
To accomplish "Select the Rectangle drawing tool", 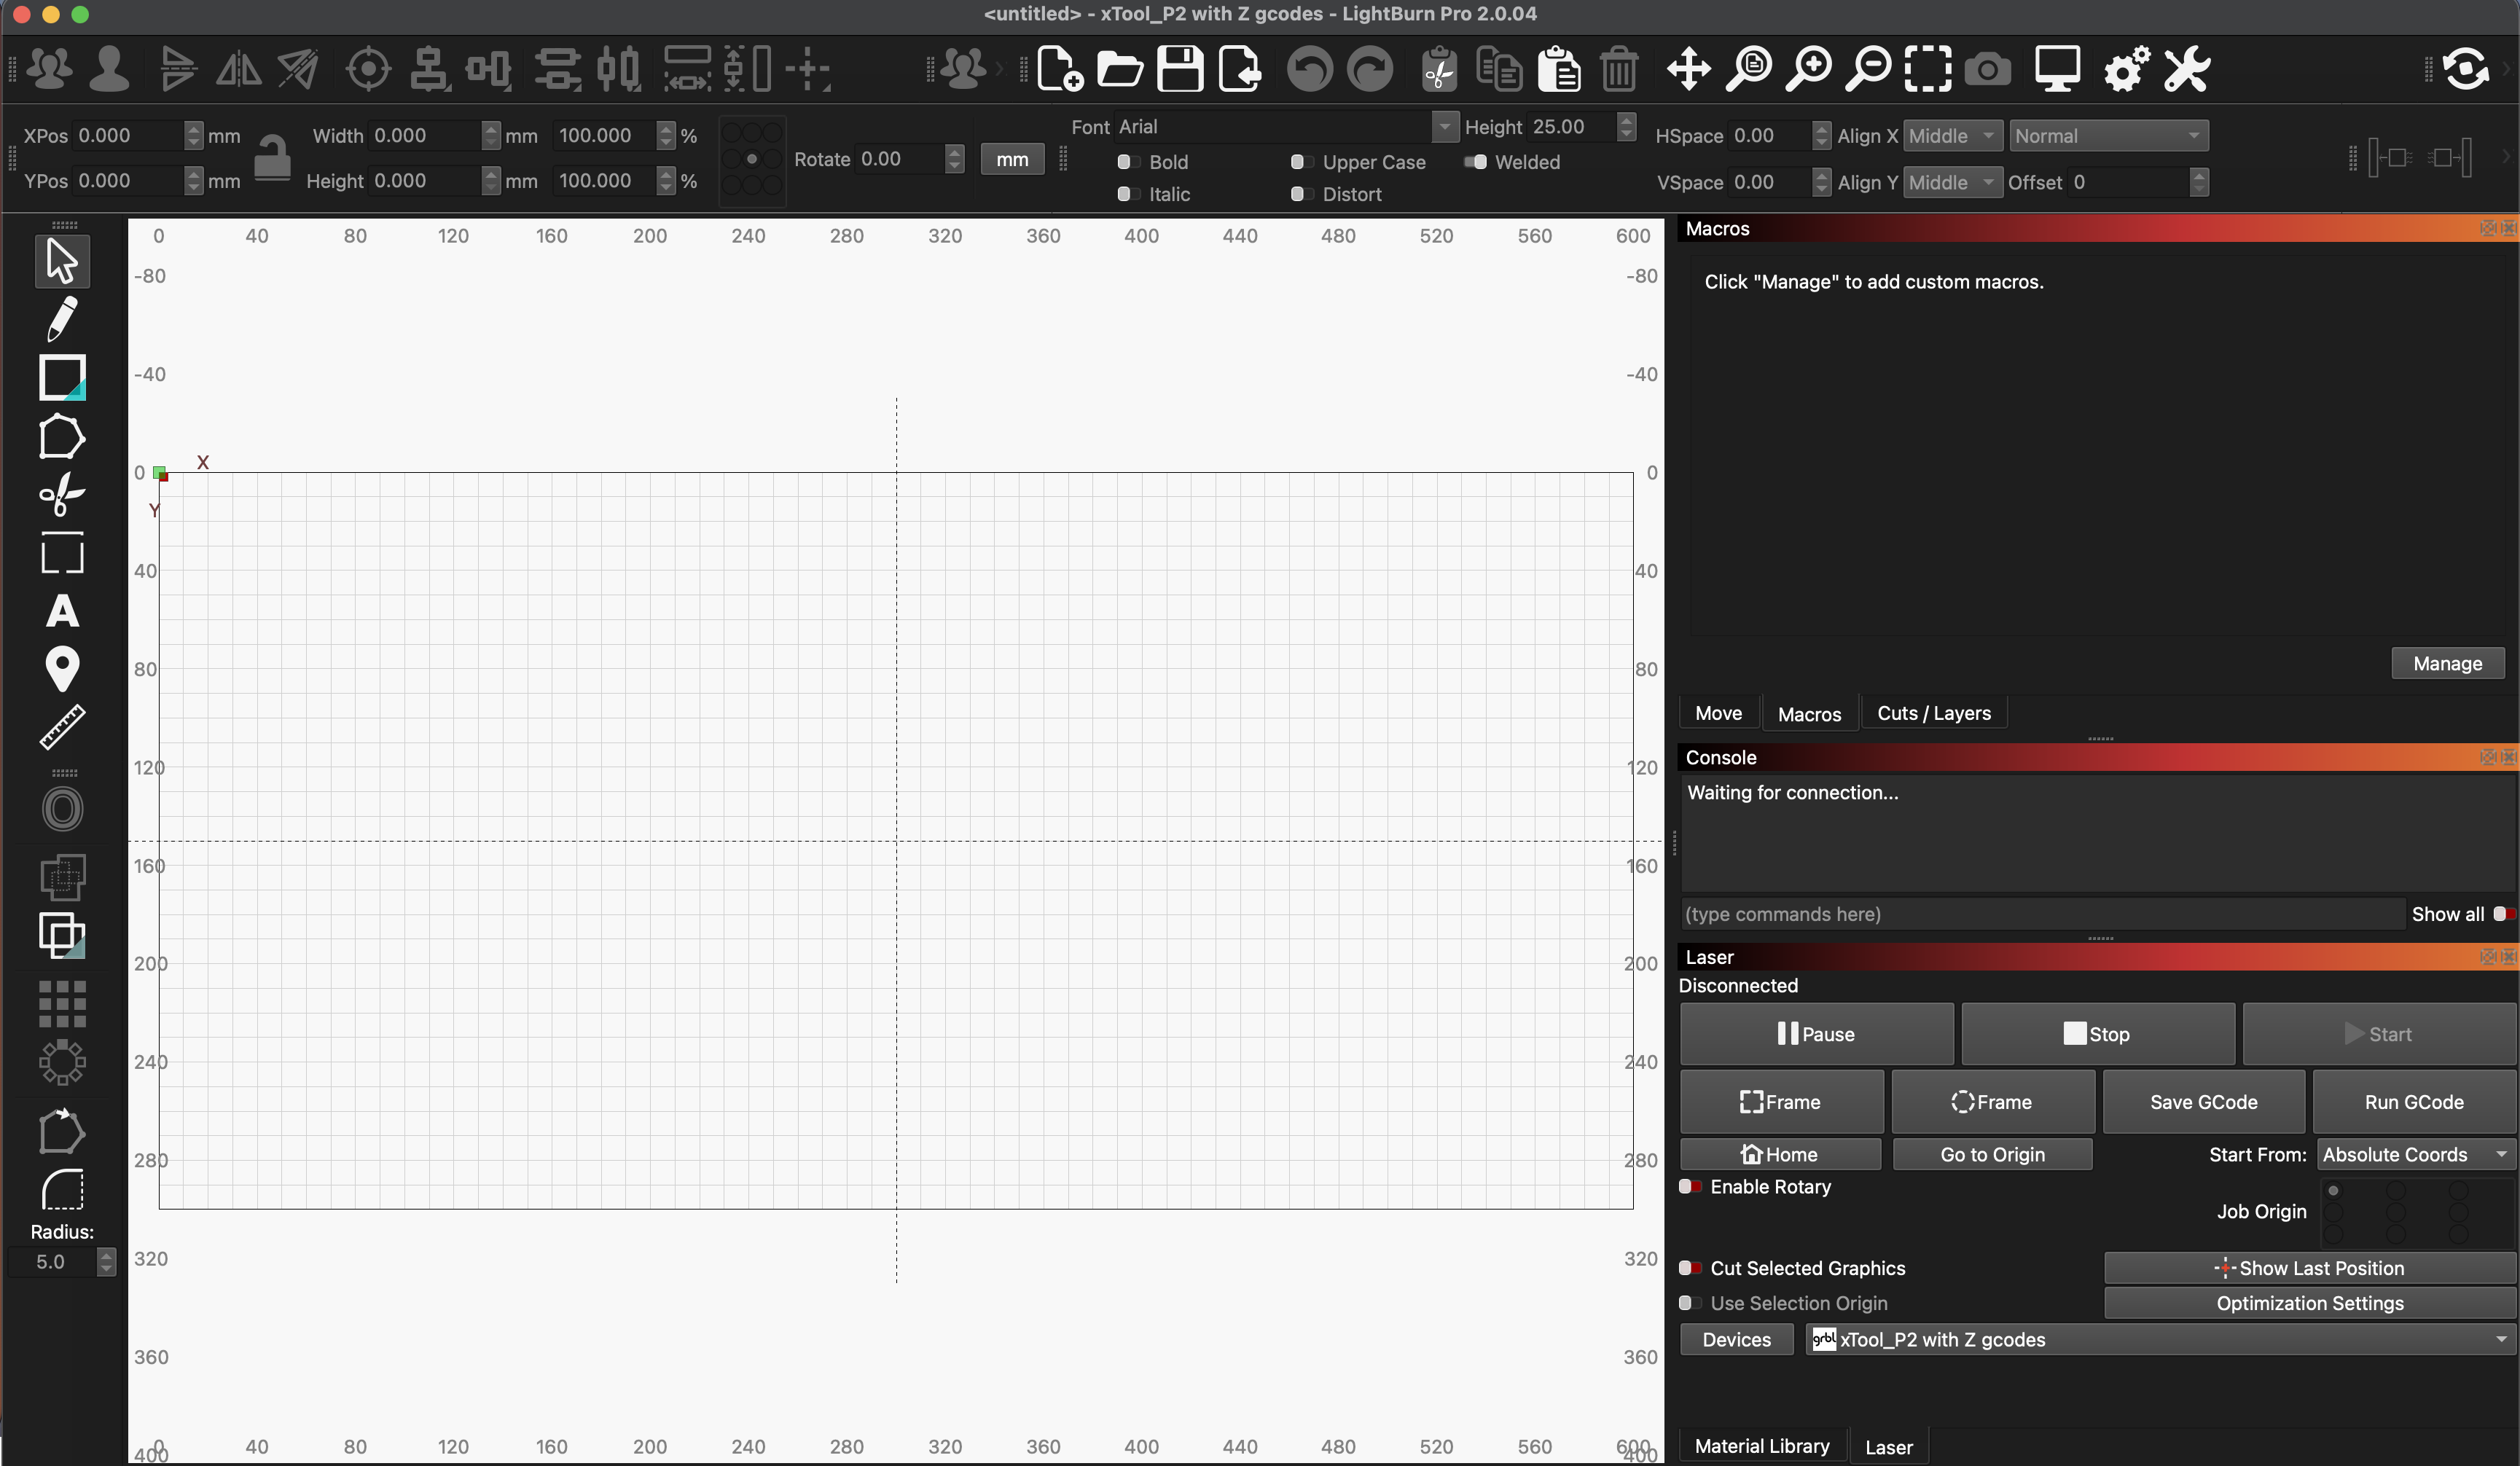I will [x=62, y=377].
